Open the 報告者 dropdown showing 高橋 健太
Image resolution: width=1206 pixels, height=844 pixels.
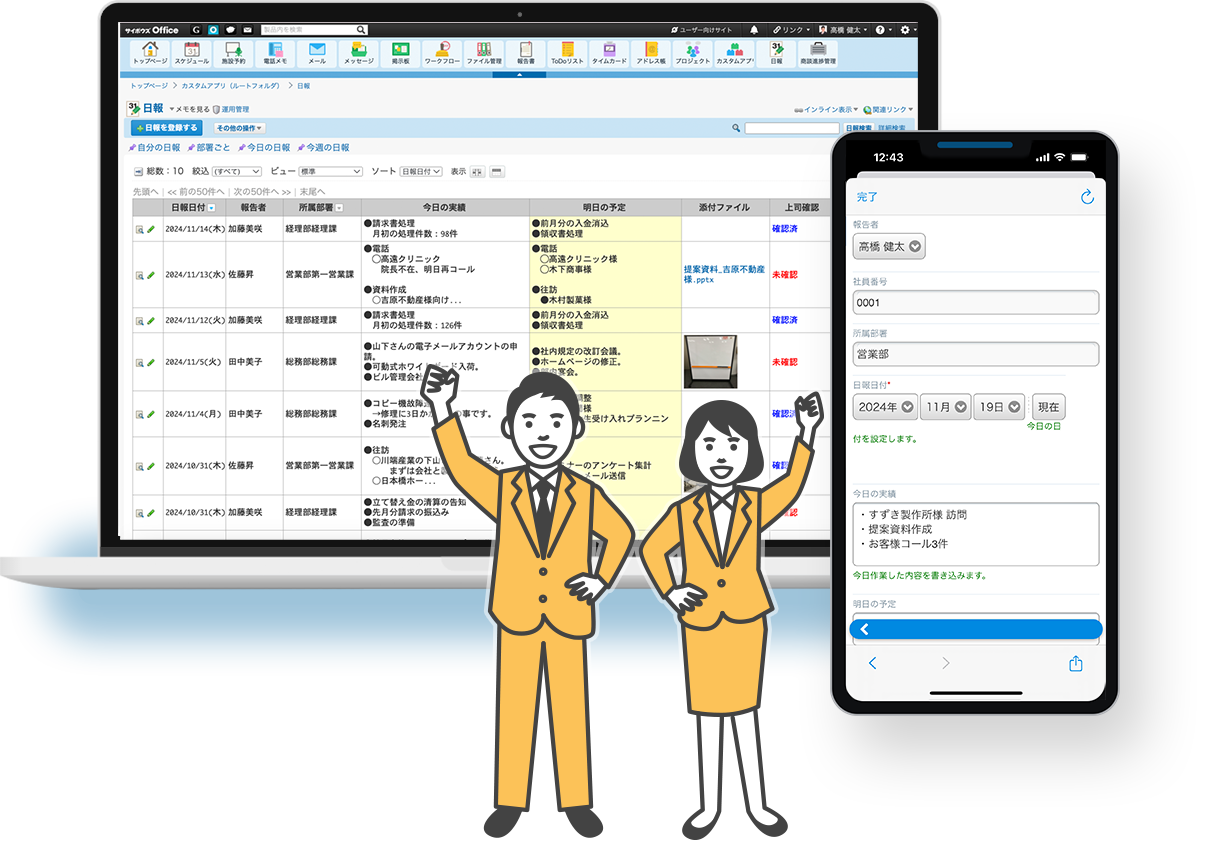point(889,246)
